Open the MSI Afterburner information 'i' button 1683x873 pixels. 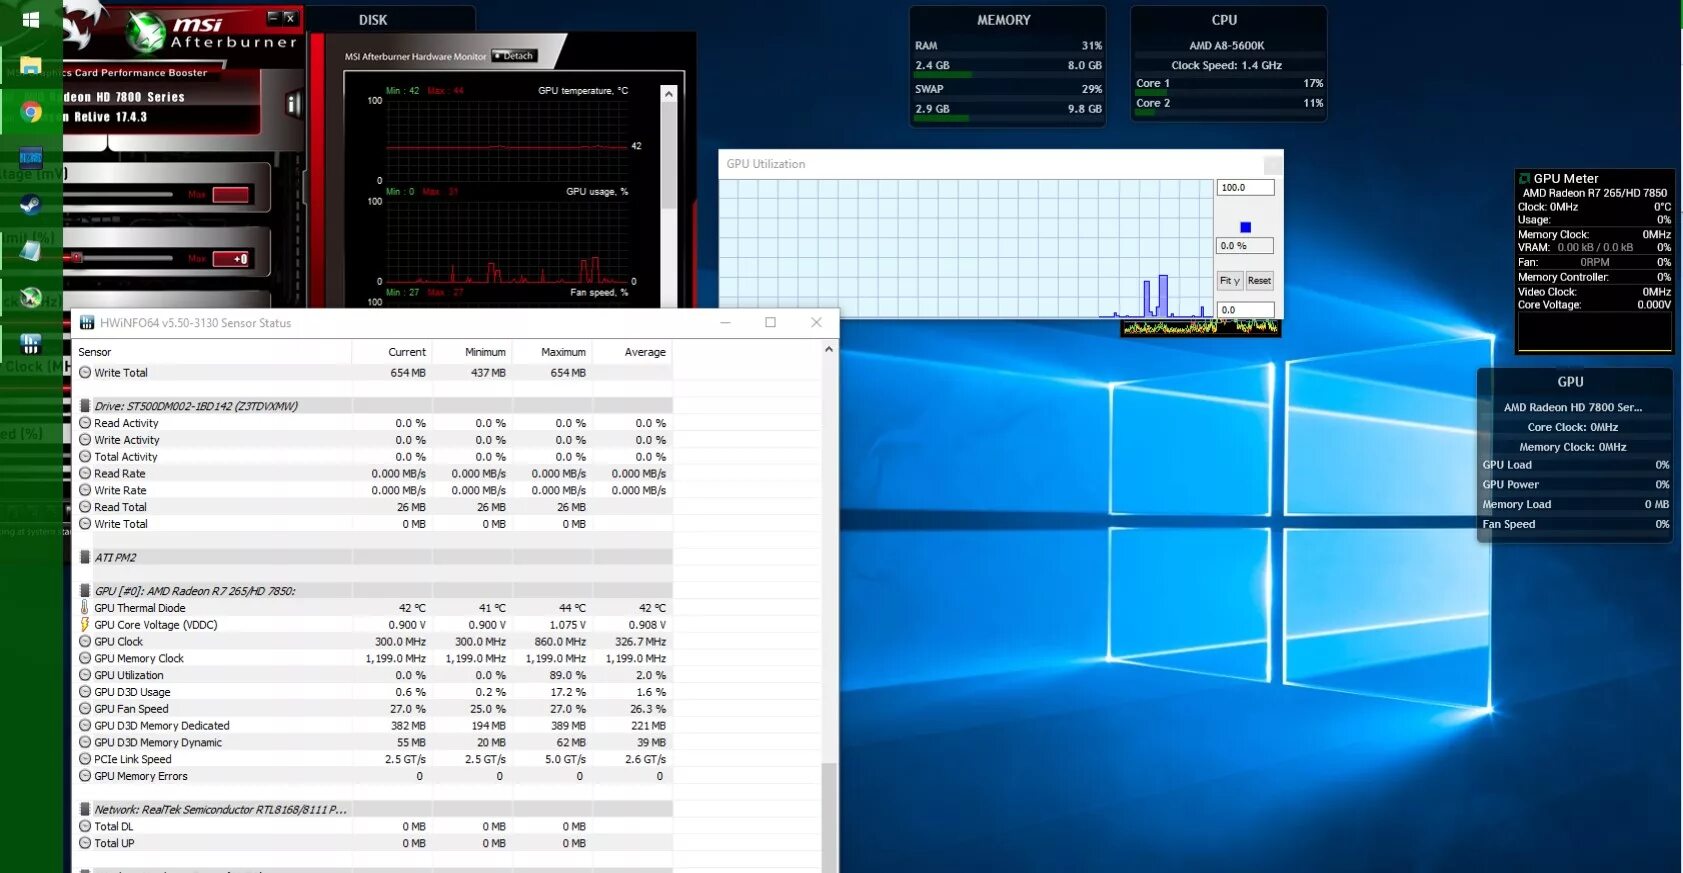[293, 104]
